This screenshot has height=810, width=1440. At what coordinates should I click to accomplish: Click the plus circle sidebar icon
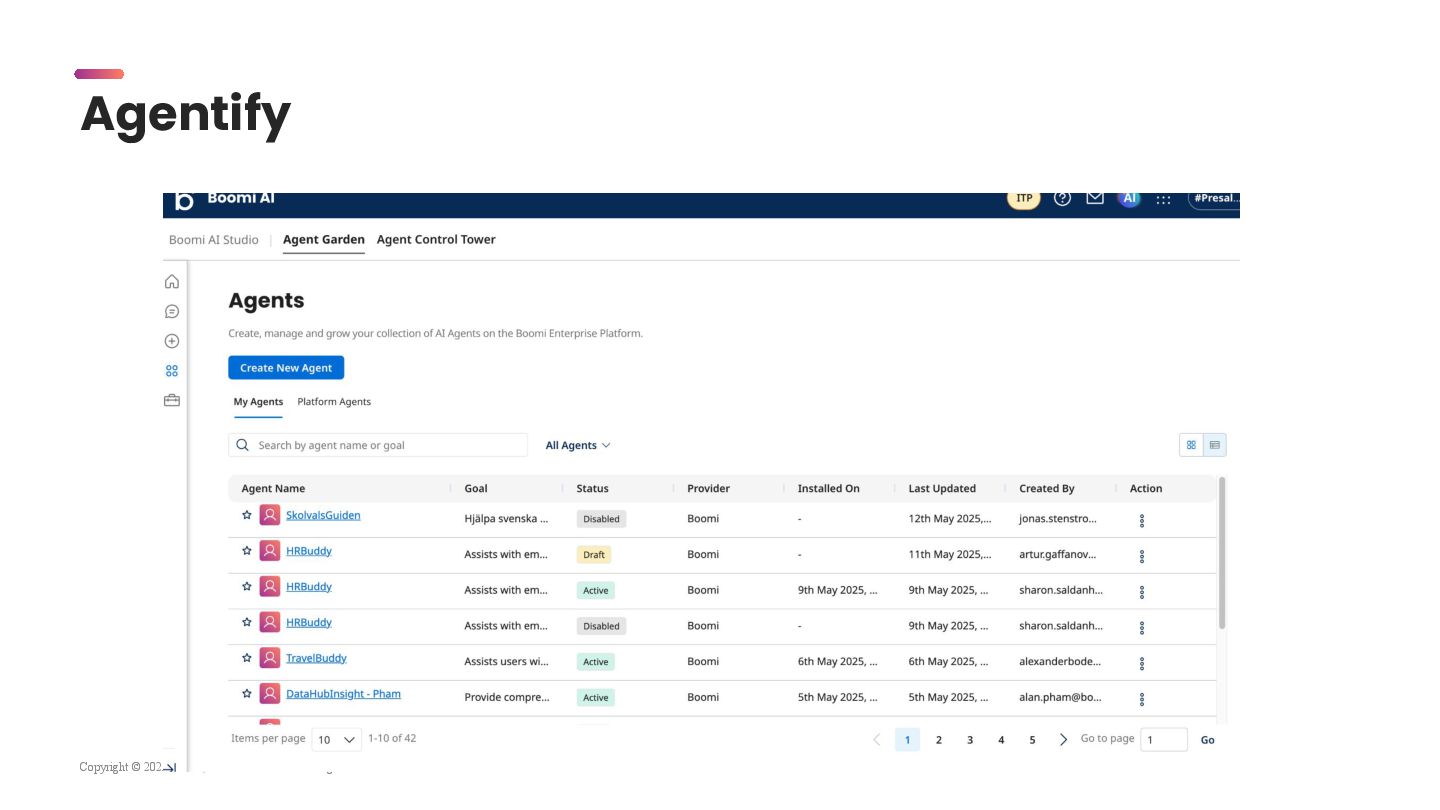[x=172, y=341]
